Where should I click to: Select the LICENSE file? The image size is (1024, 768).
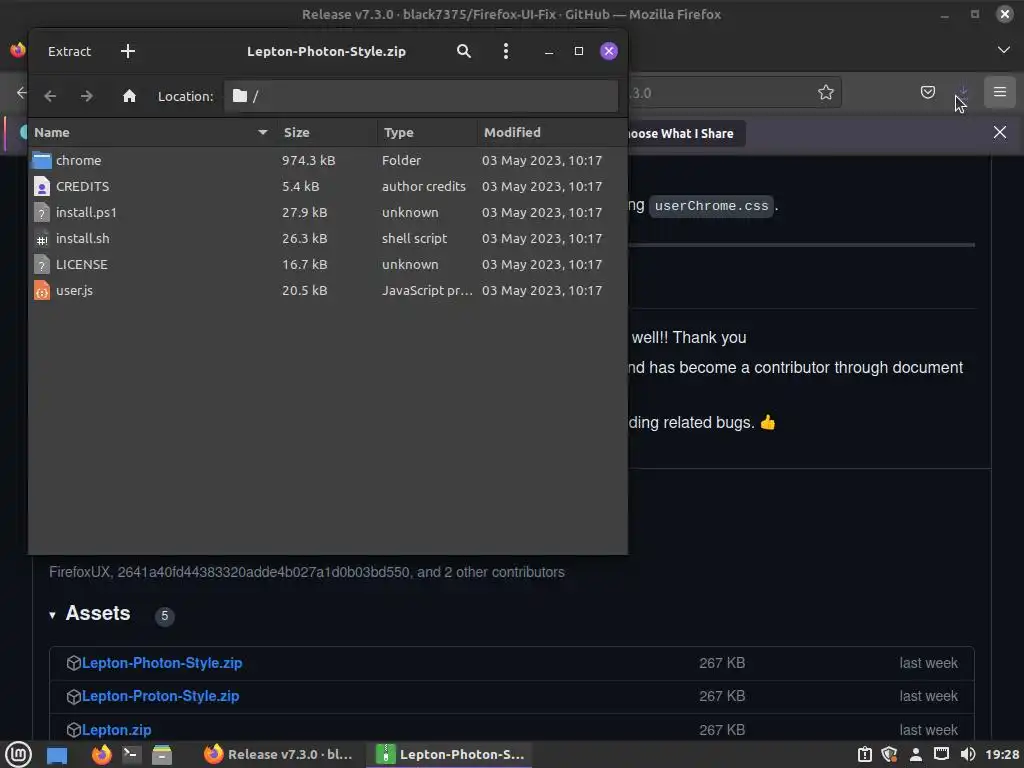pyautogui.click(x=328, y=264)
